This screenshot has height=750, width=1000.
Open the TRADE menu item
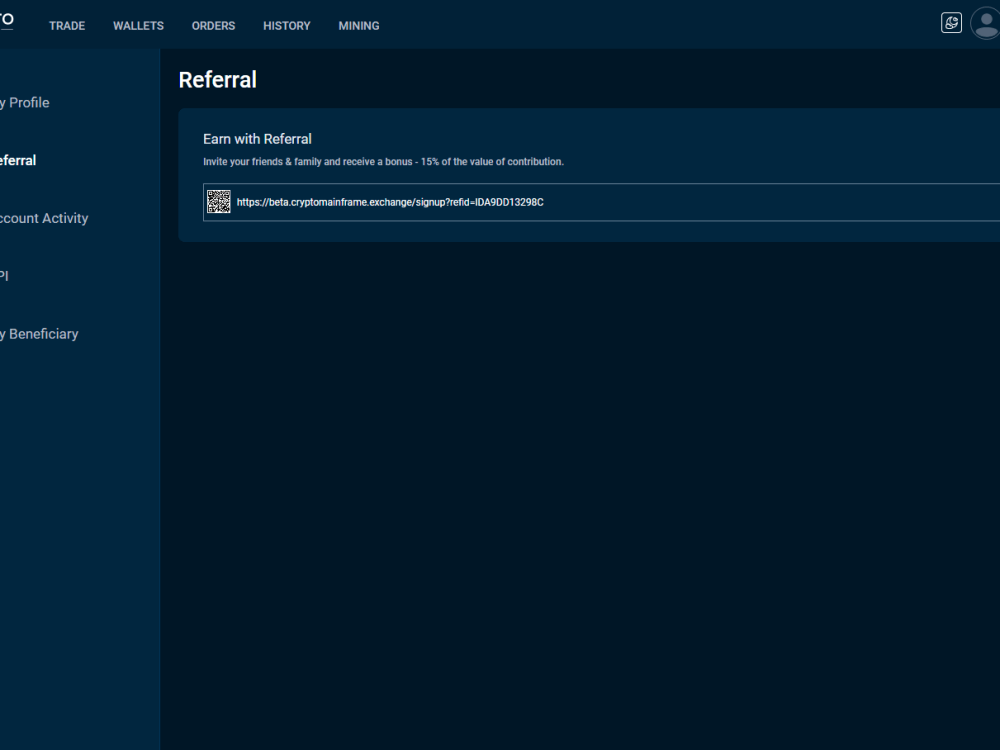click(x=67, y=26)
